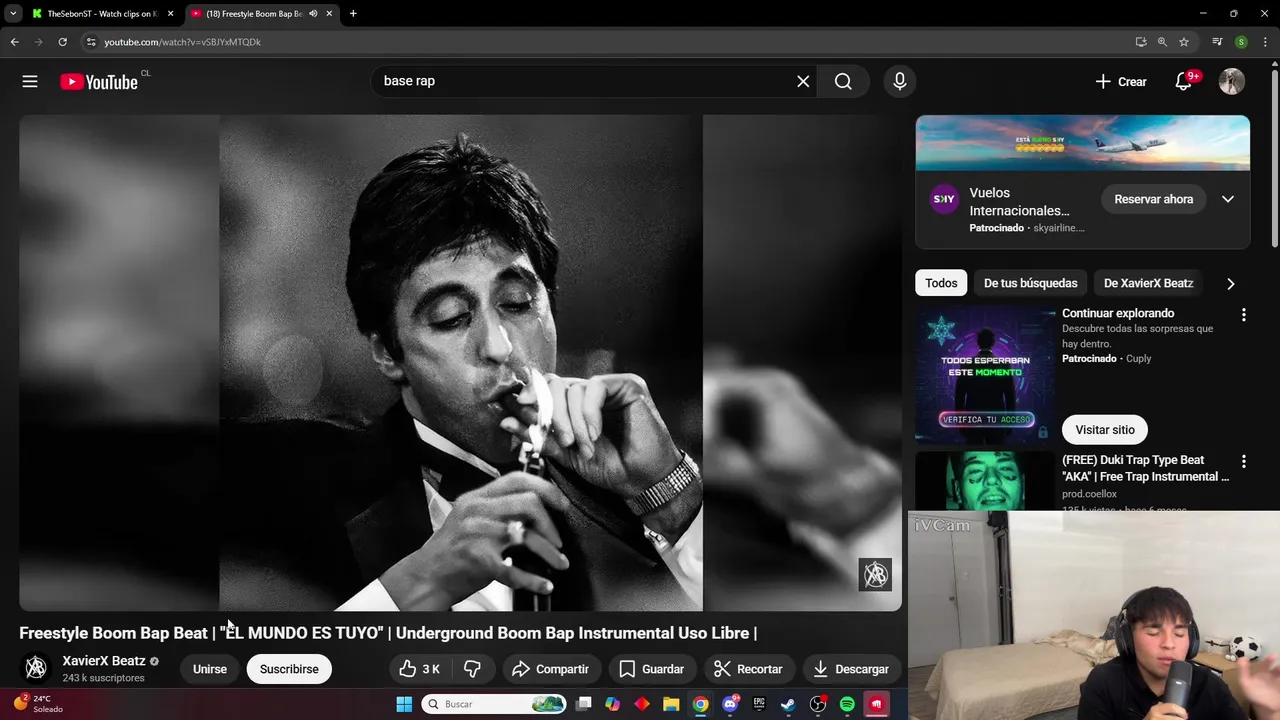Open the Chrome profile S button
Image resolution: width=1280 pixels, height=720 pixels.
[1241, 42]
